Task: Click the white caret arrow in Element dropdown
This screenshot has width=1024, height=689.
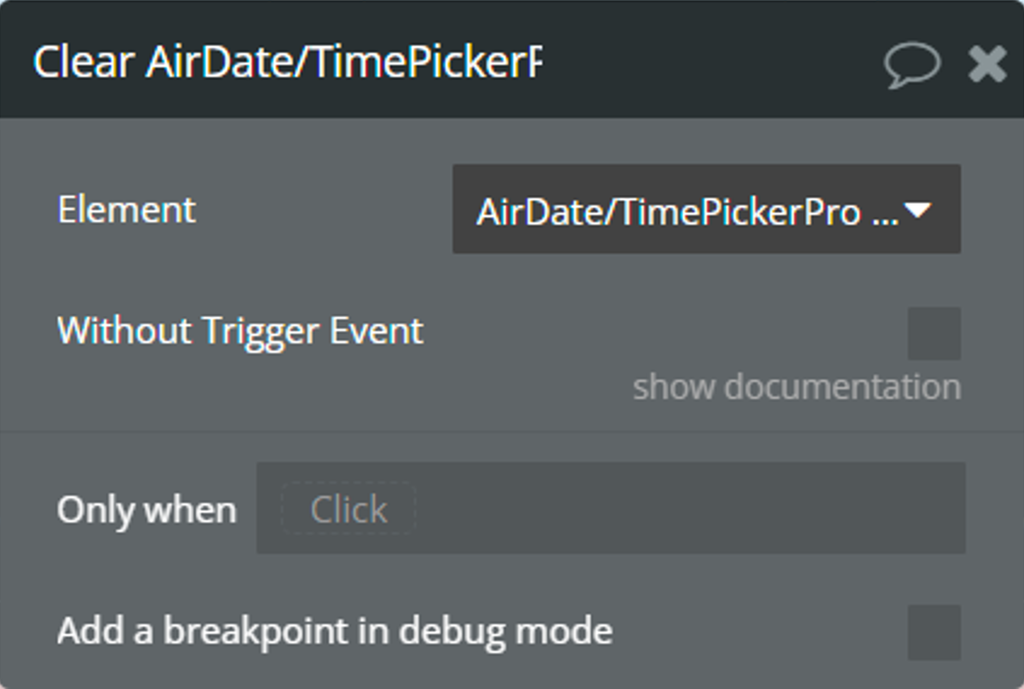Action: 918,210
